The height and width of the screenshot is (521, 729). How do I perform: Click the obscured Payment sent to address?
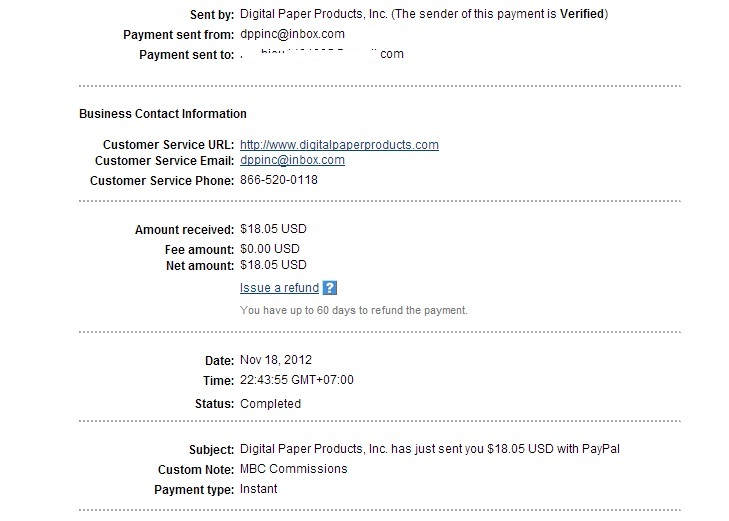pyautogui.click(x=322, y=54)
